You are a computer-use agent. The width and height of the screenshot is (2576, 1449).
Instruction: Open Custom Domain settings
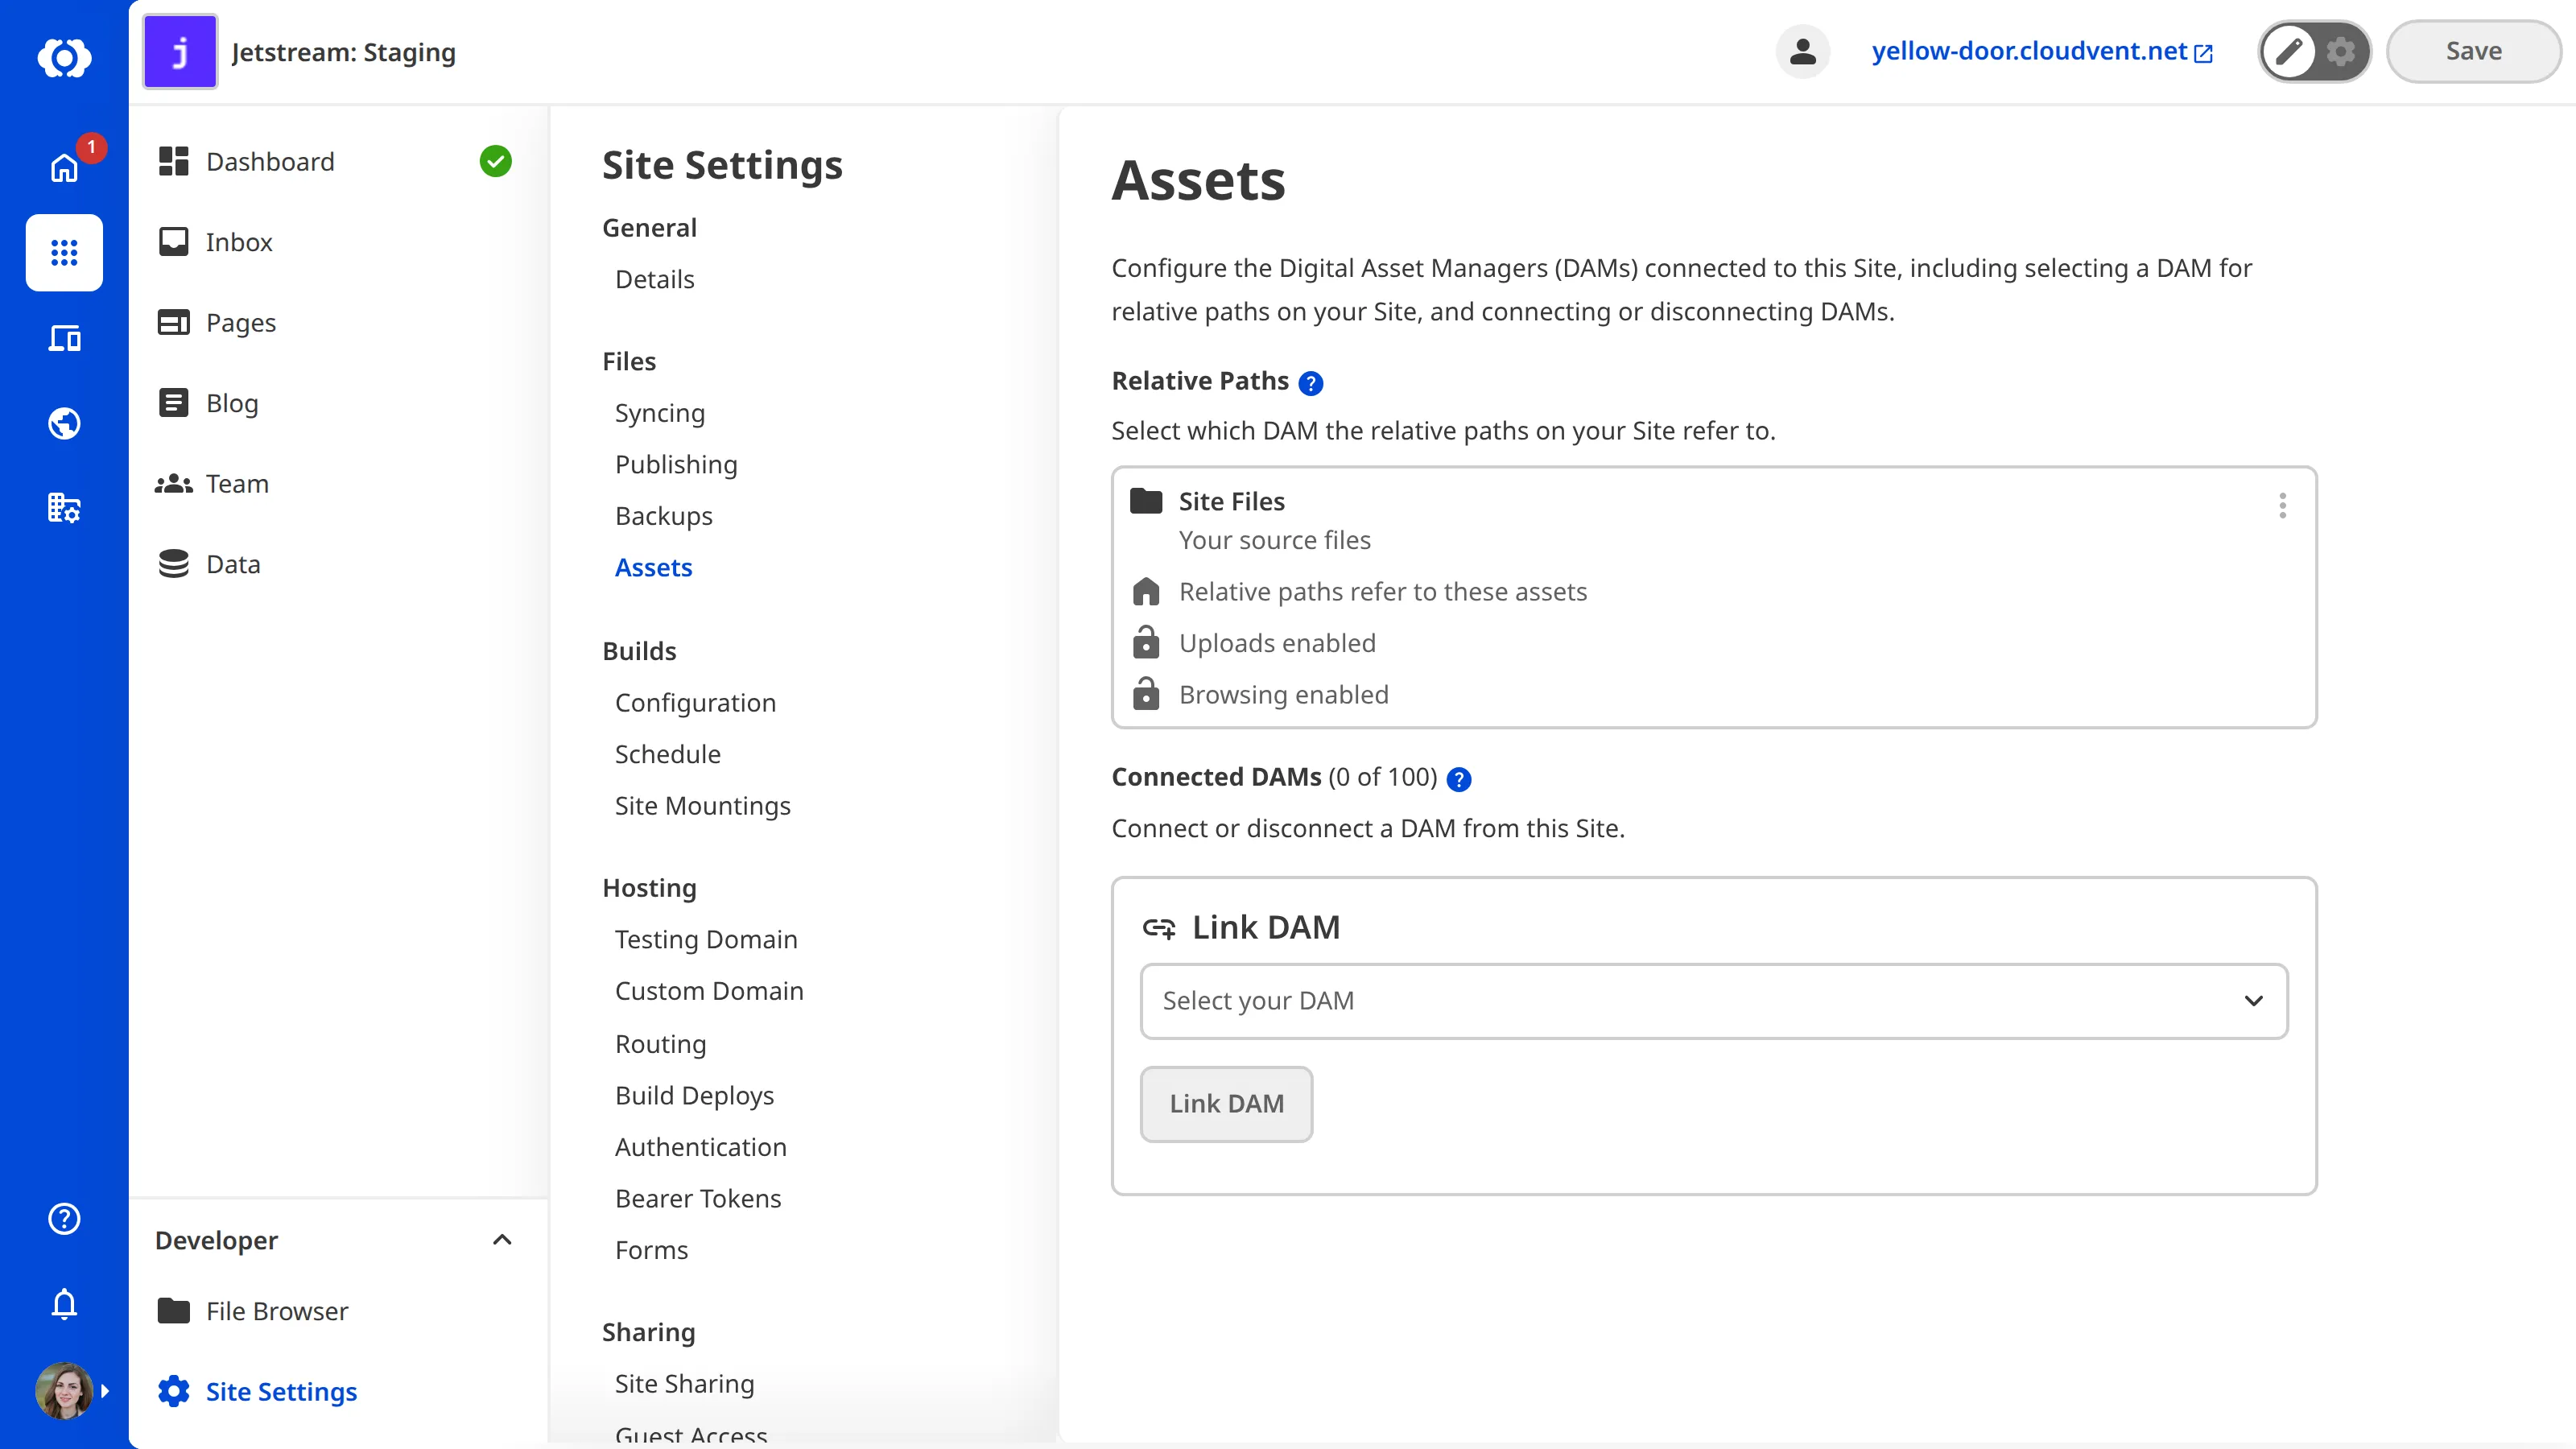tap(709, 991)
